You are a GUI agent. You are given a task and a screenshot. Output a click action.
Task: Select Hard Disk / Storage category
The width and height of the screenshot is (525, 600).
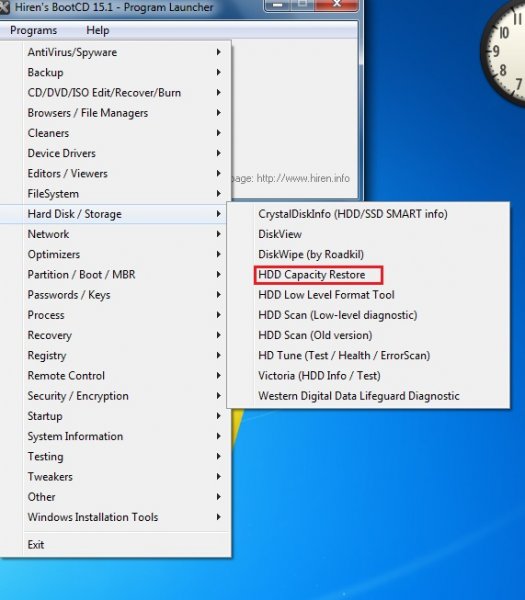point(115,214)
